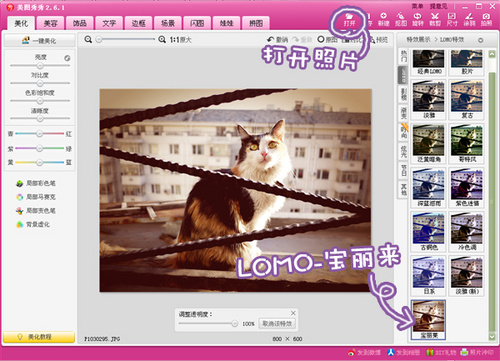Select the 渐变 effects category tab
The width and height of the screenshot is (500, 361).
pyautogui.click(x=403, y=113)
